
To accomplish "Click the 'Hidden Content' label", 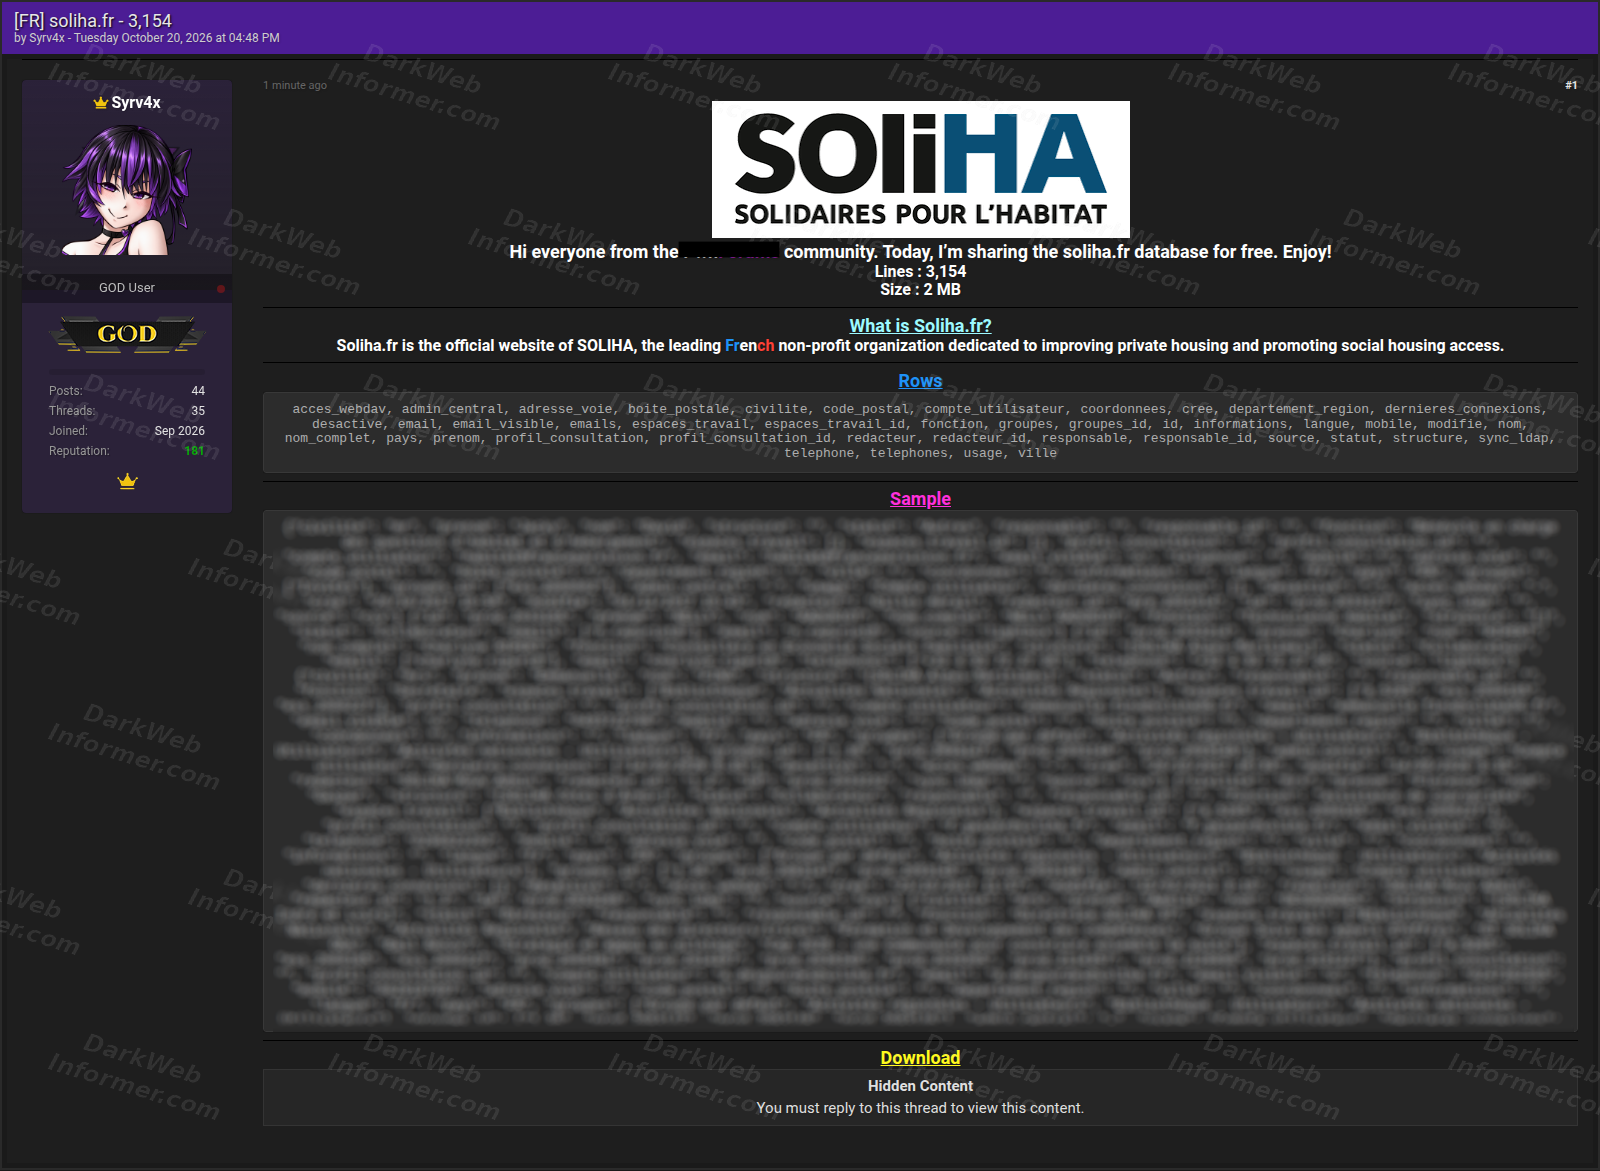I will [920, 1086].
